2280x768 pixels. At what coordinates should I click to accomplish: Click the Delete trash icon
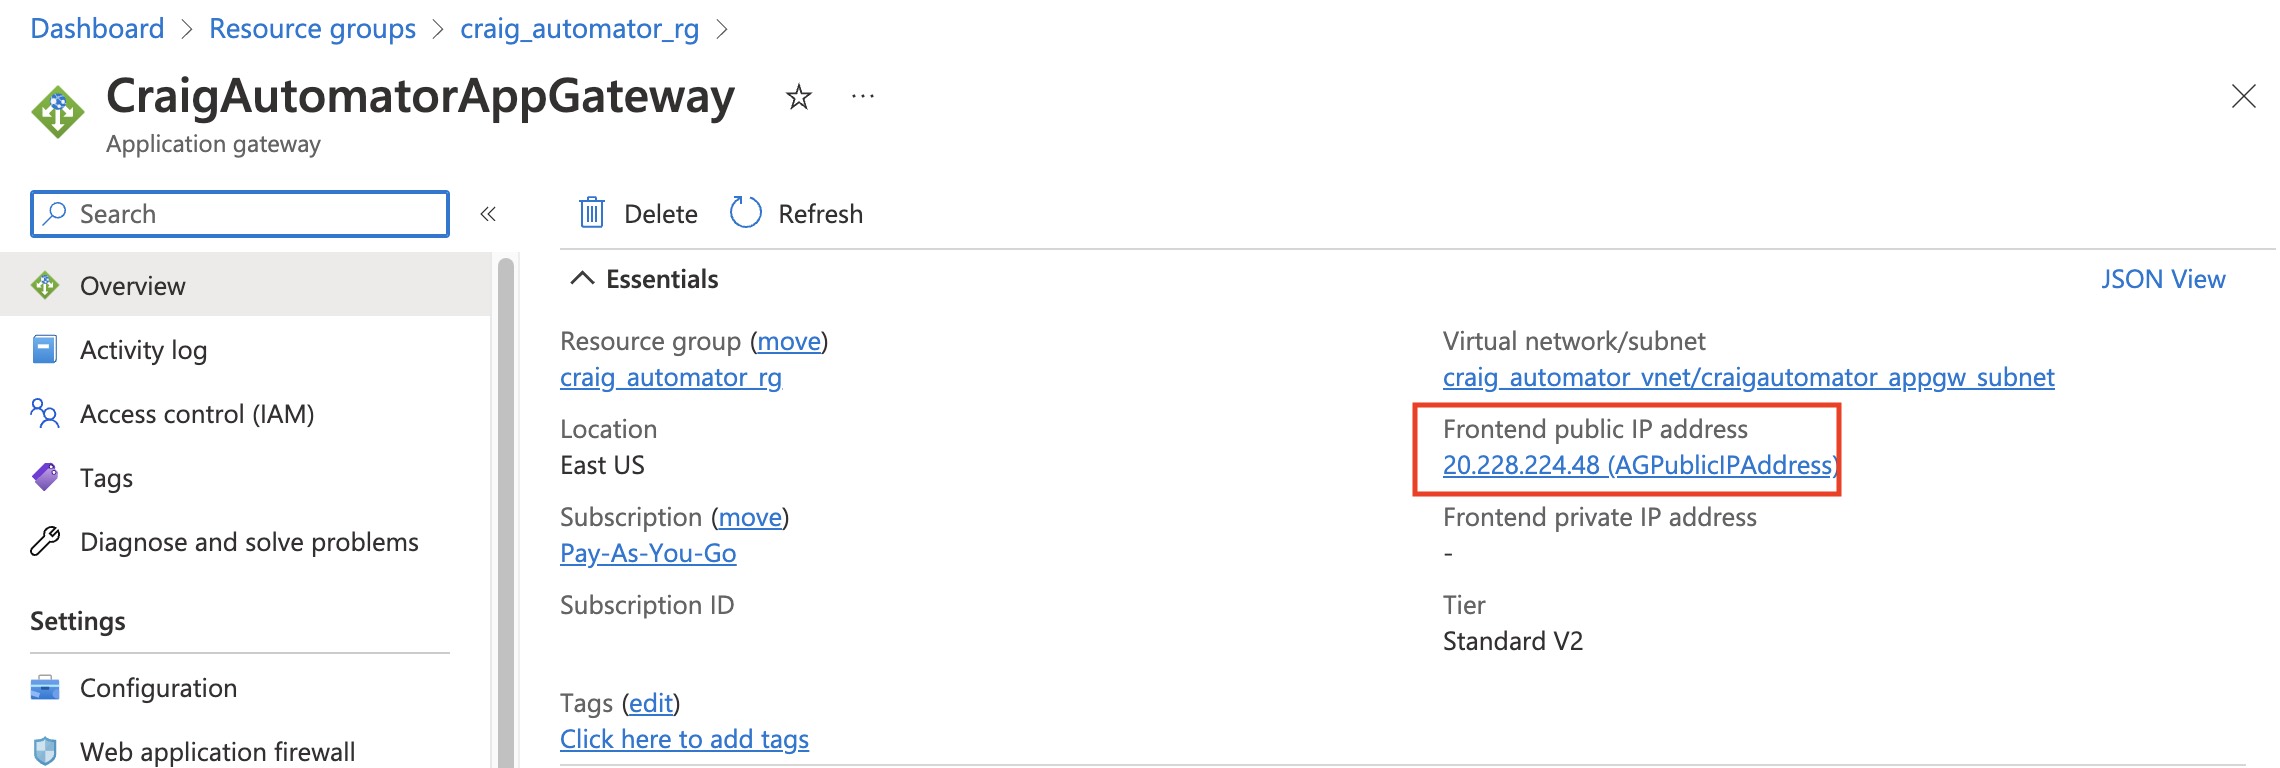coord(592,213)
